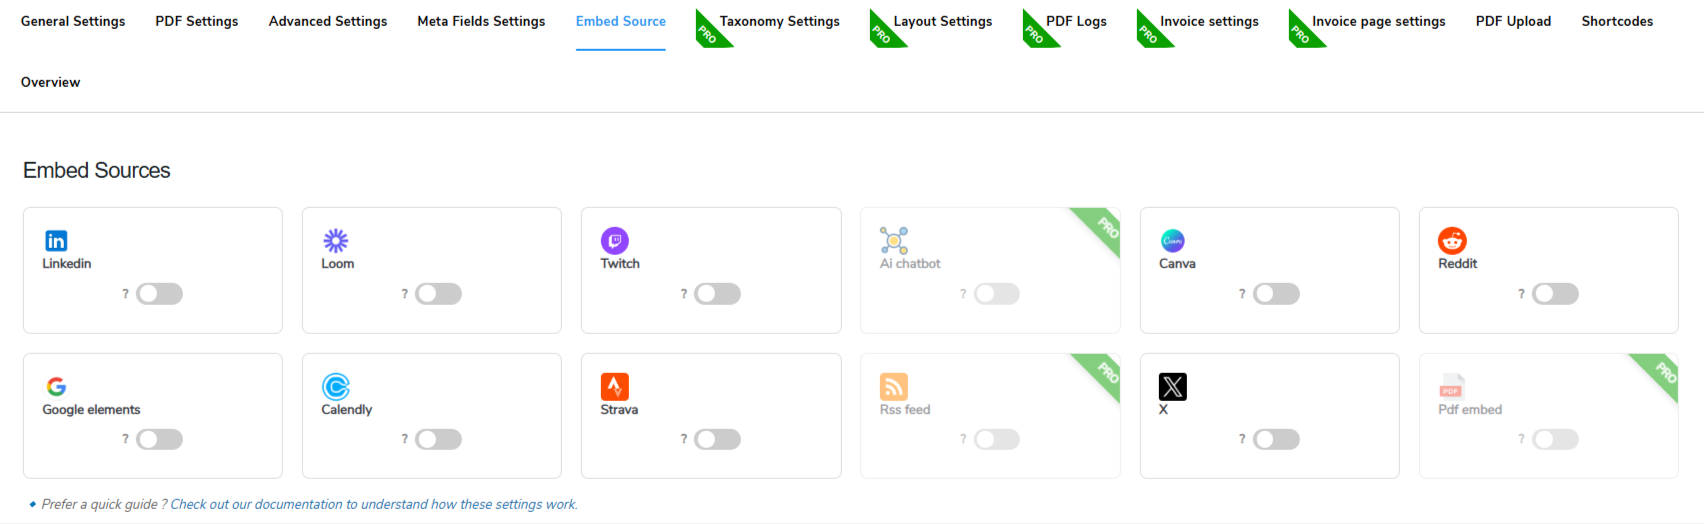The height and width of the screenshot is (524, 1704).
Task: Click the Rss feed icon
Action: coord(894,387)
